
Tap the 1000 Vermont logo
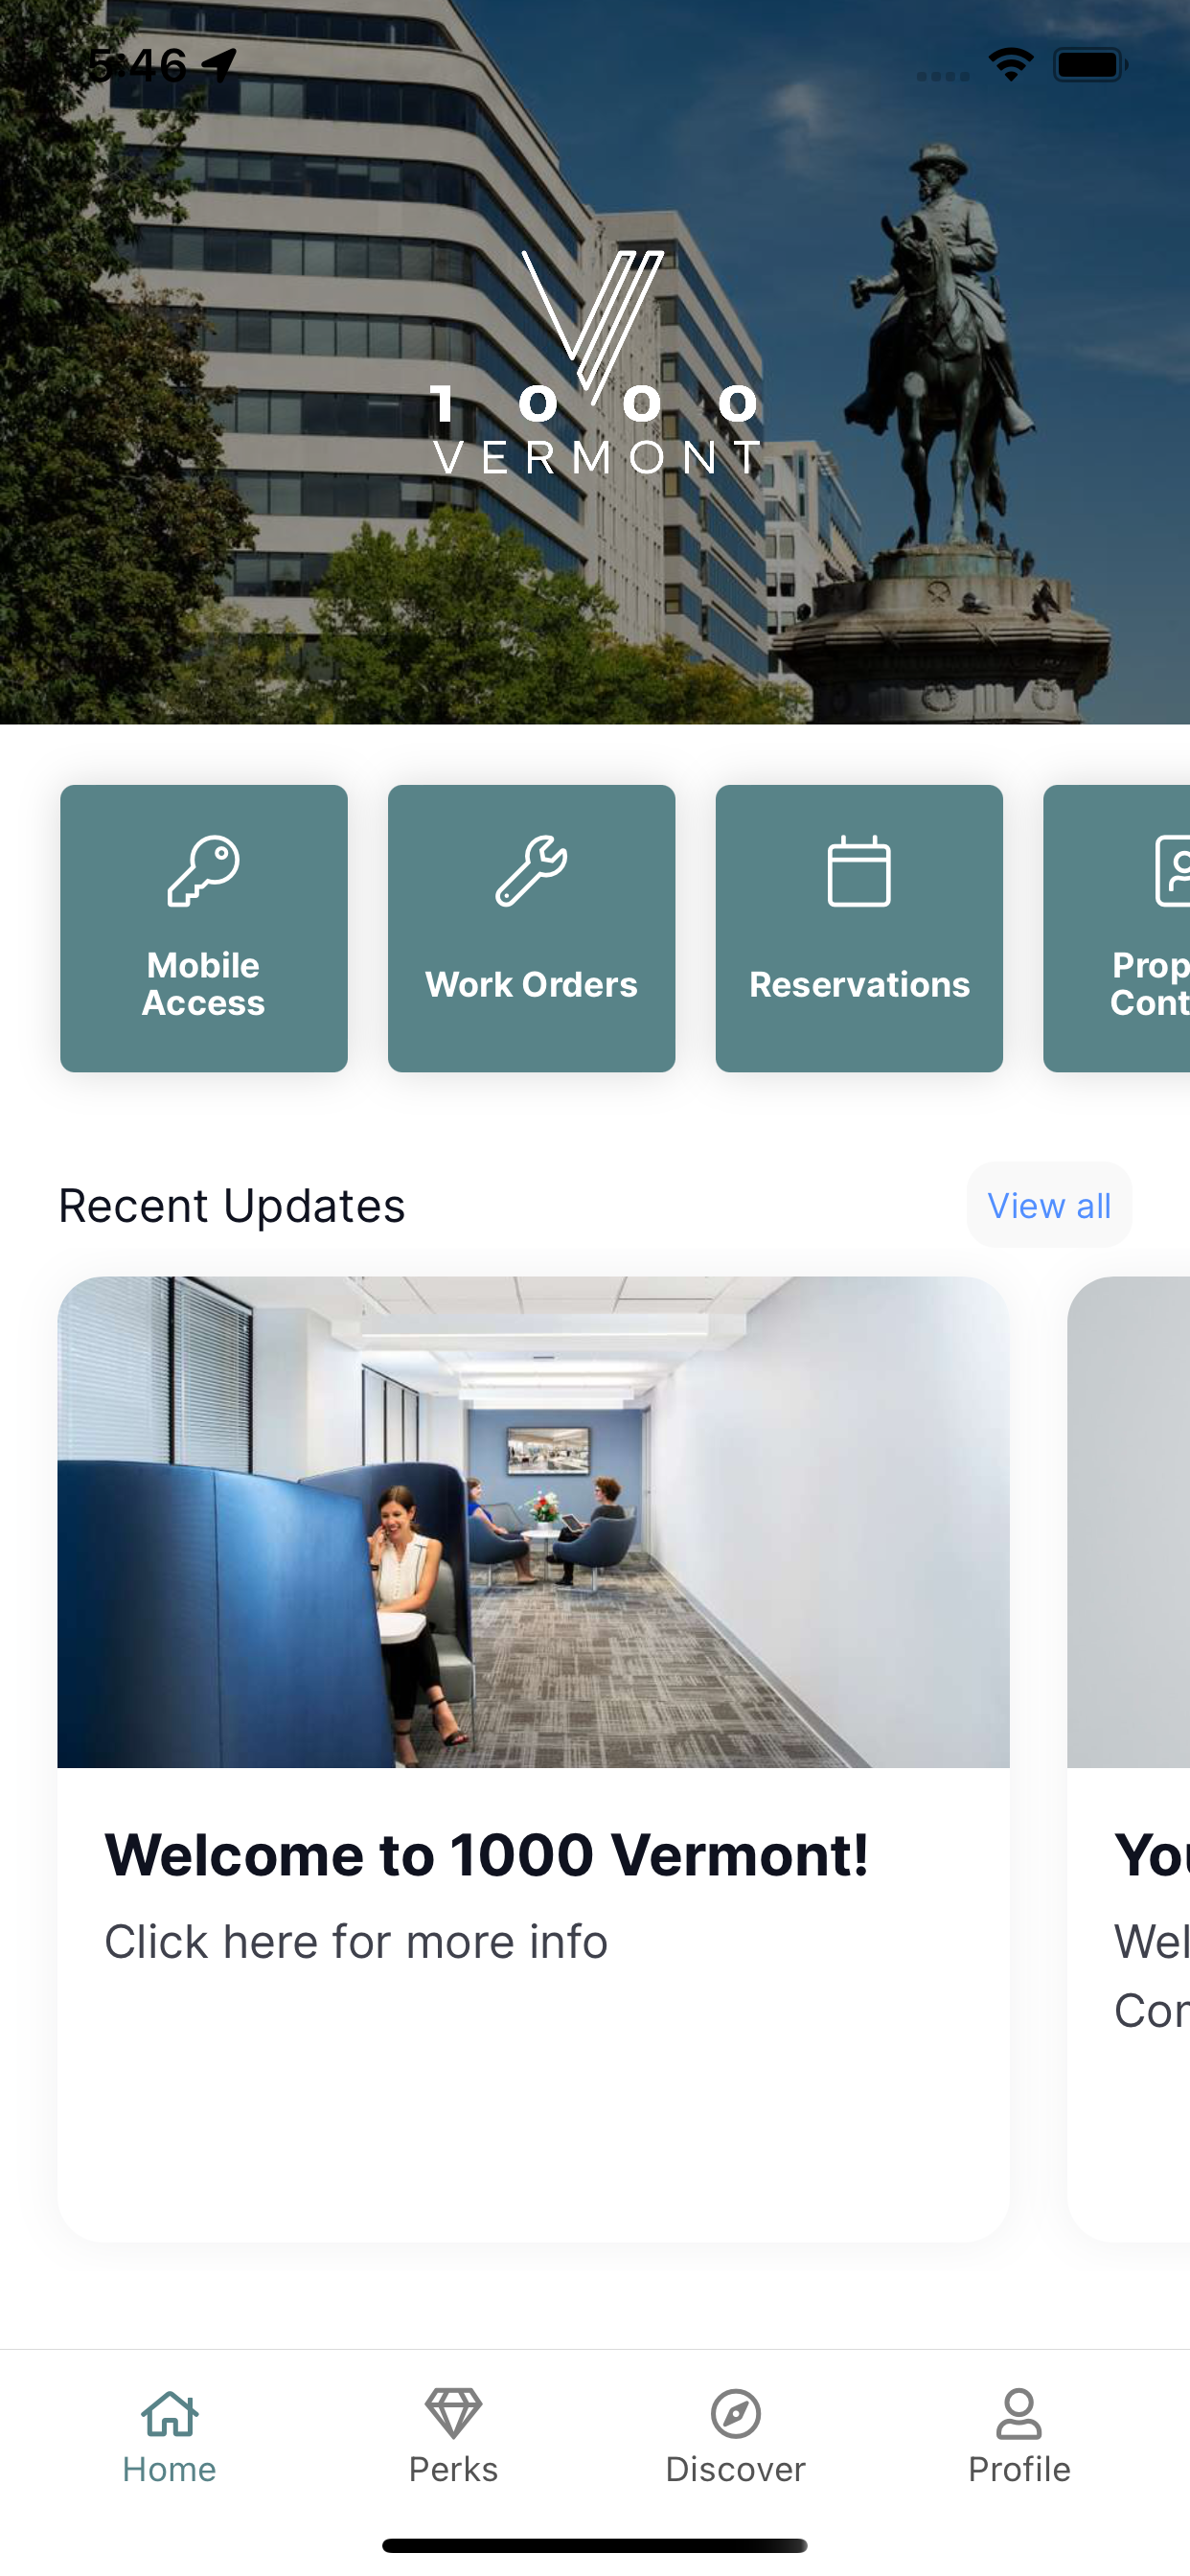tap(596, 363)
